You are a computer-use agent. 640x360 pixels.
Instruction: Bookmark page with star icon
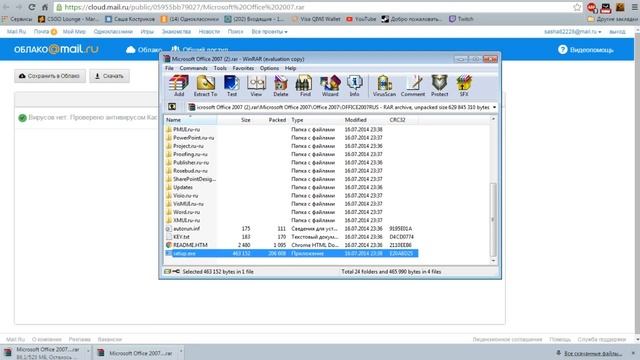(577, 7)
